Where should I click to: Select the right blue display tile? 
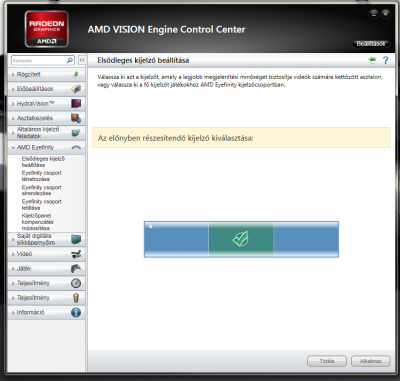point(306,239)
